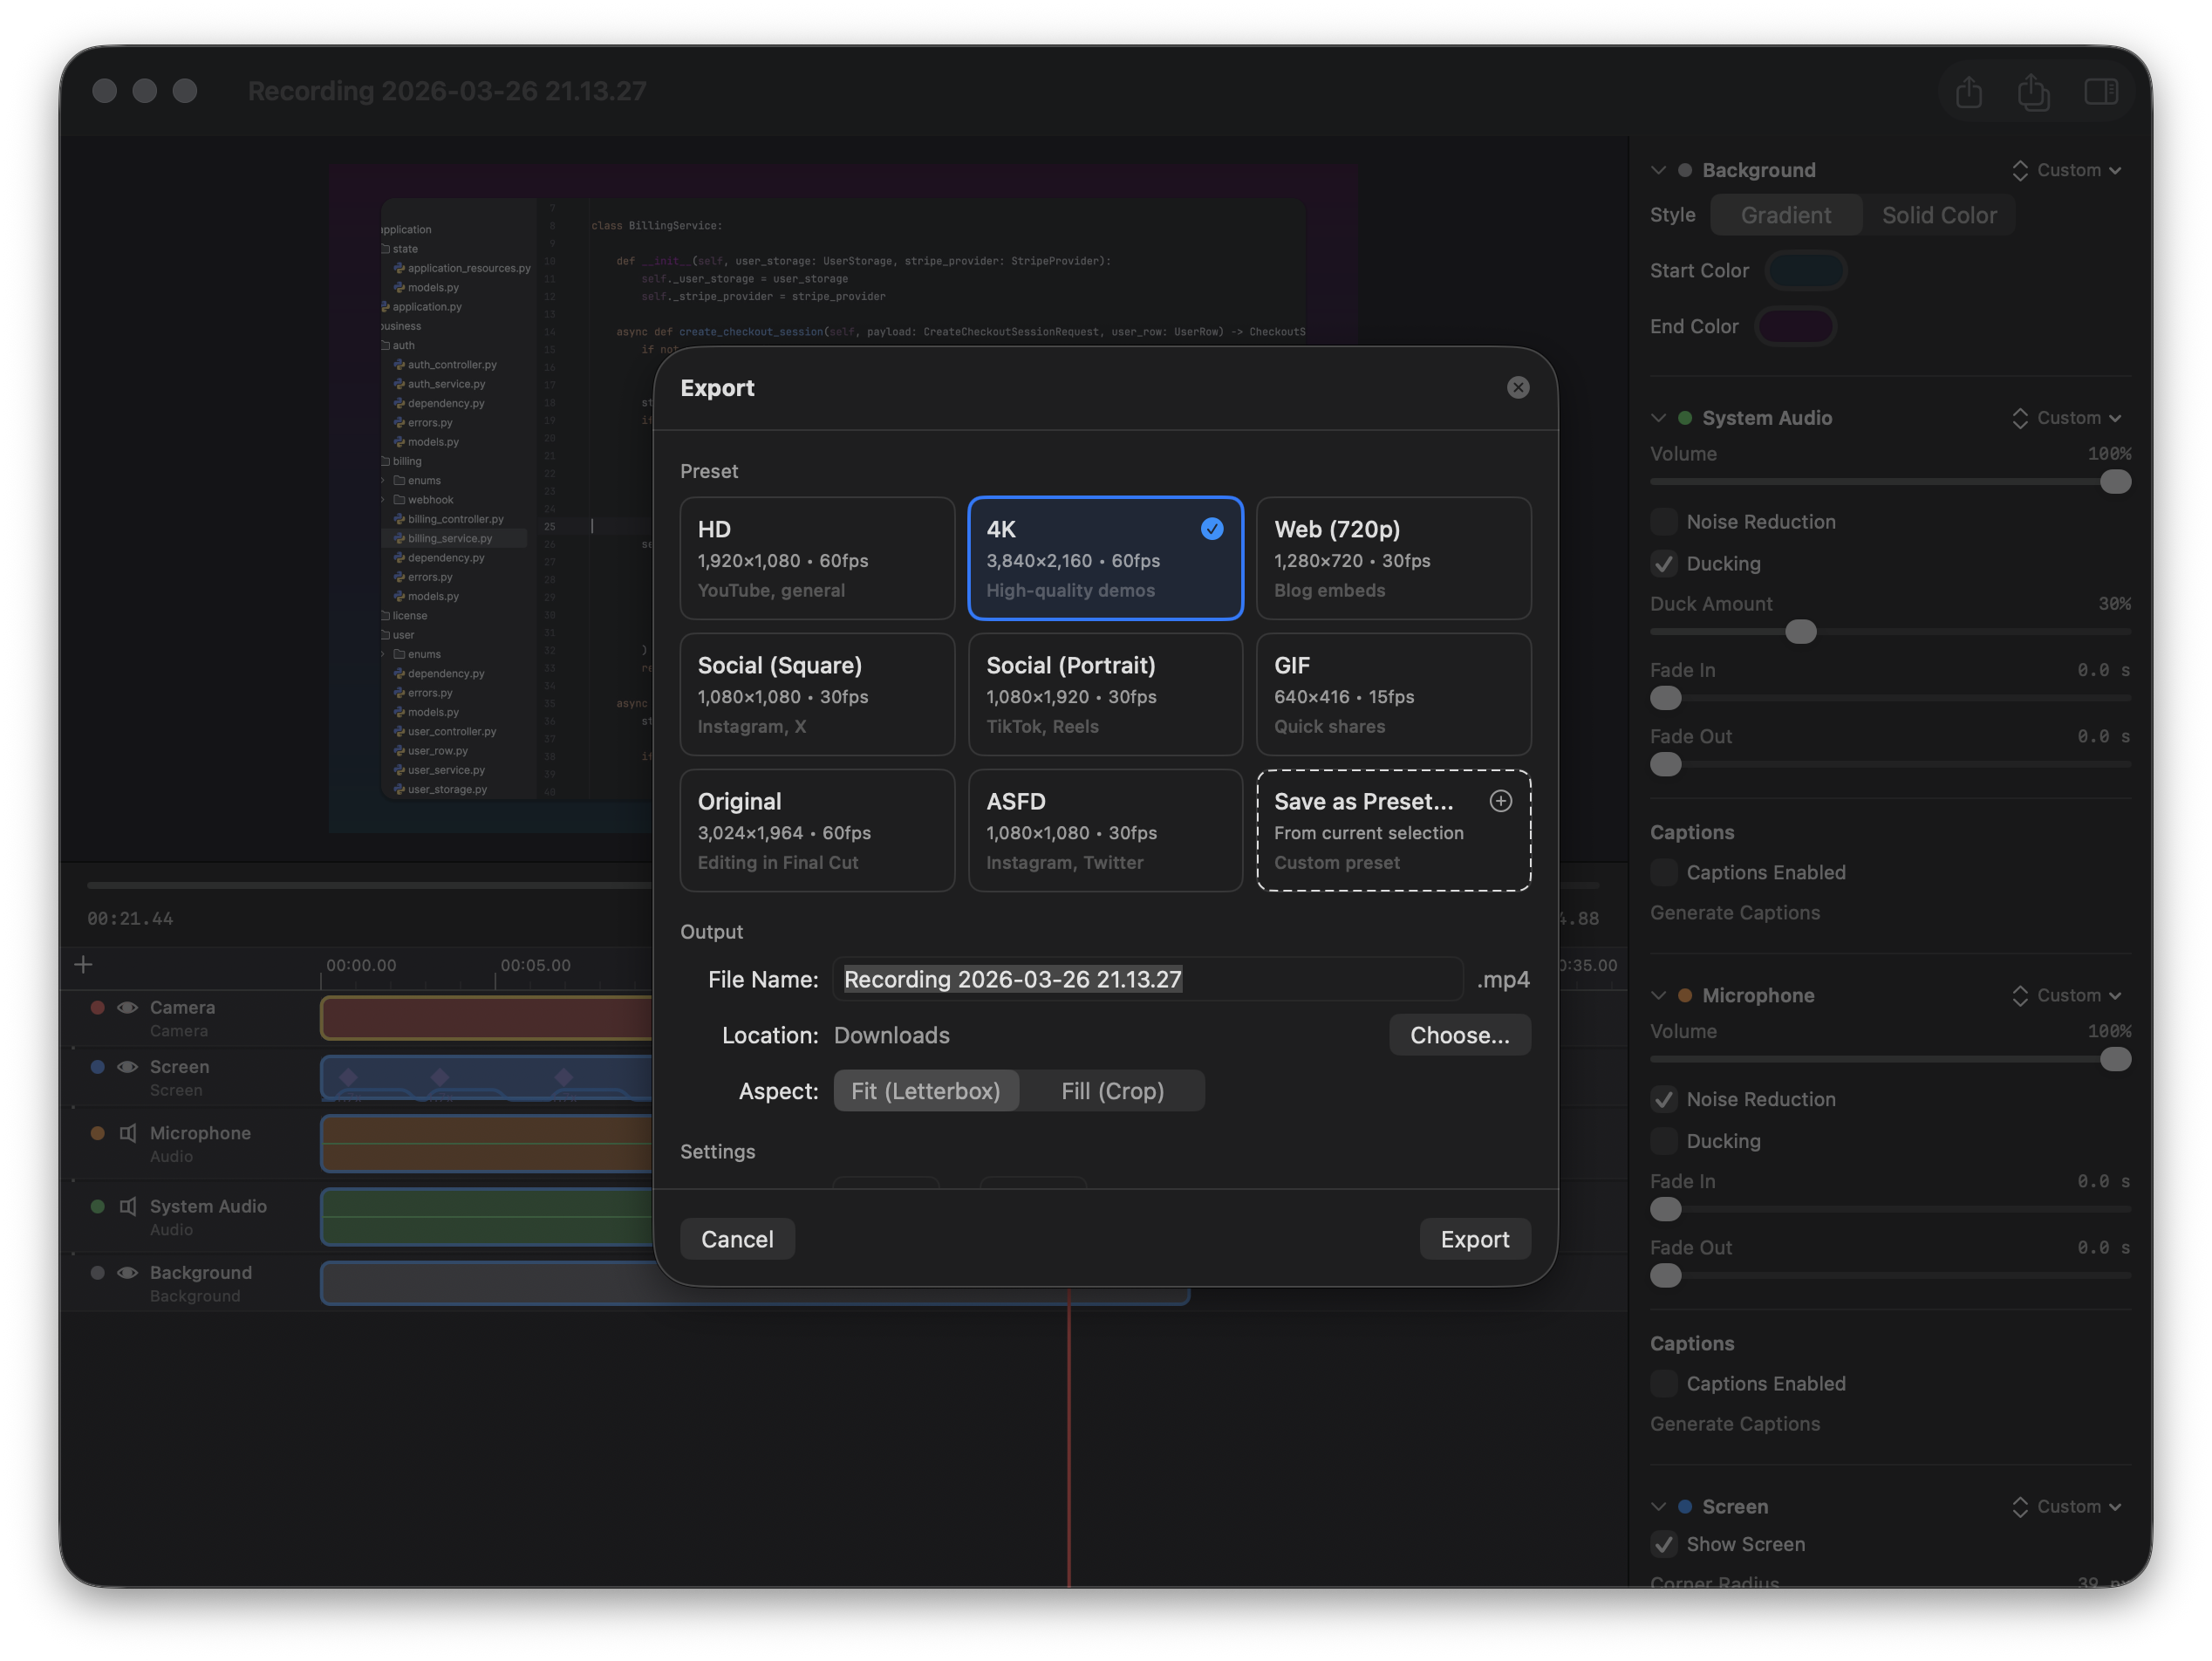Screen dimensions: 2212x1661
Task: Click the blue color dot on Screen timeline track
Action: (x=97, y=1066)
